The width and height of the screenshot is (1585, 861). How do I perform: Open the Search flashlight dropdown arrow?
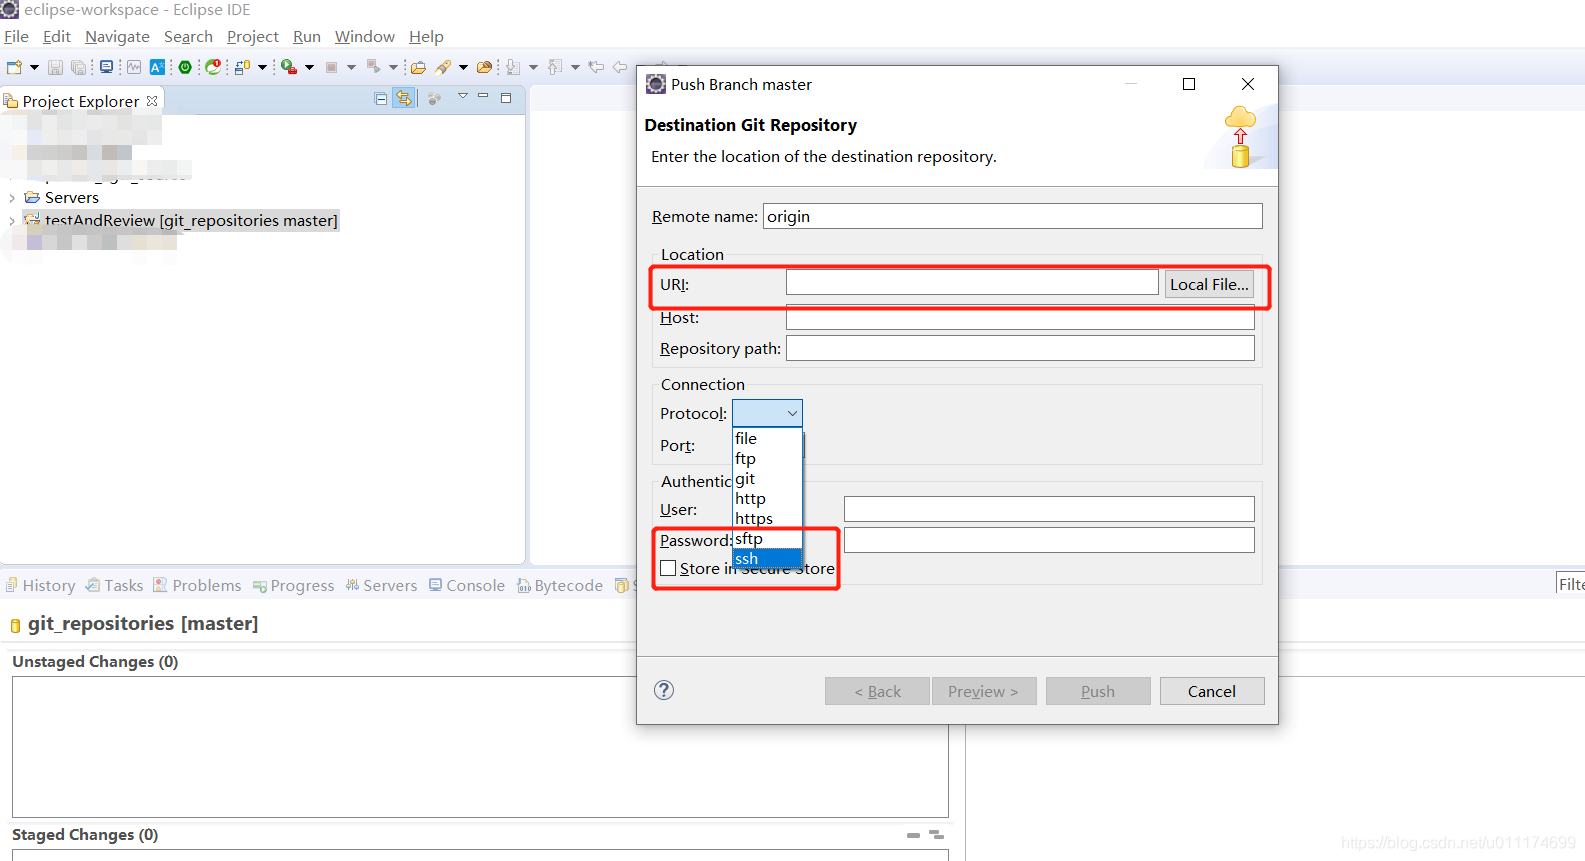click(463, 67)
